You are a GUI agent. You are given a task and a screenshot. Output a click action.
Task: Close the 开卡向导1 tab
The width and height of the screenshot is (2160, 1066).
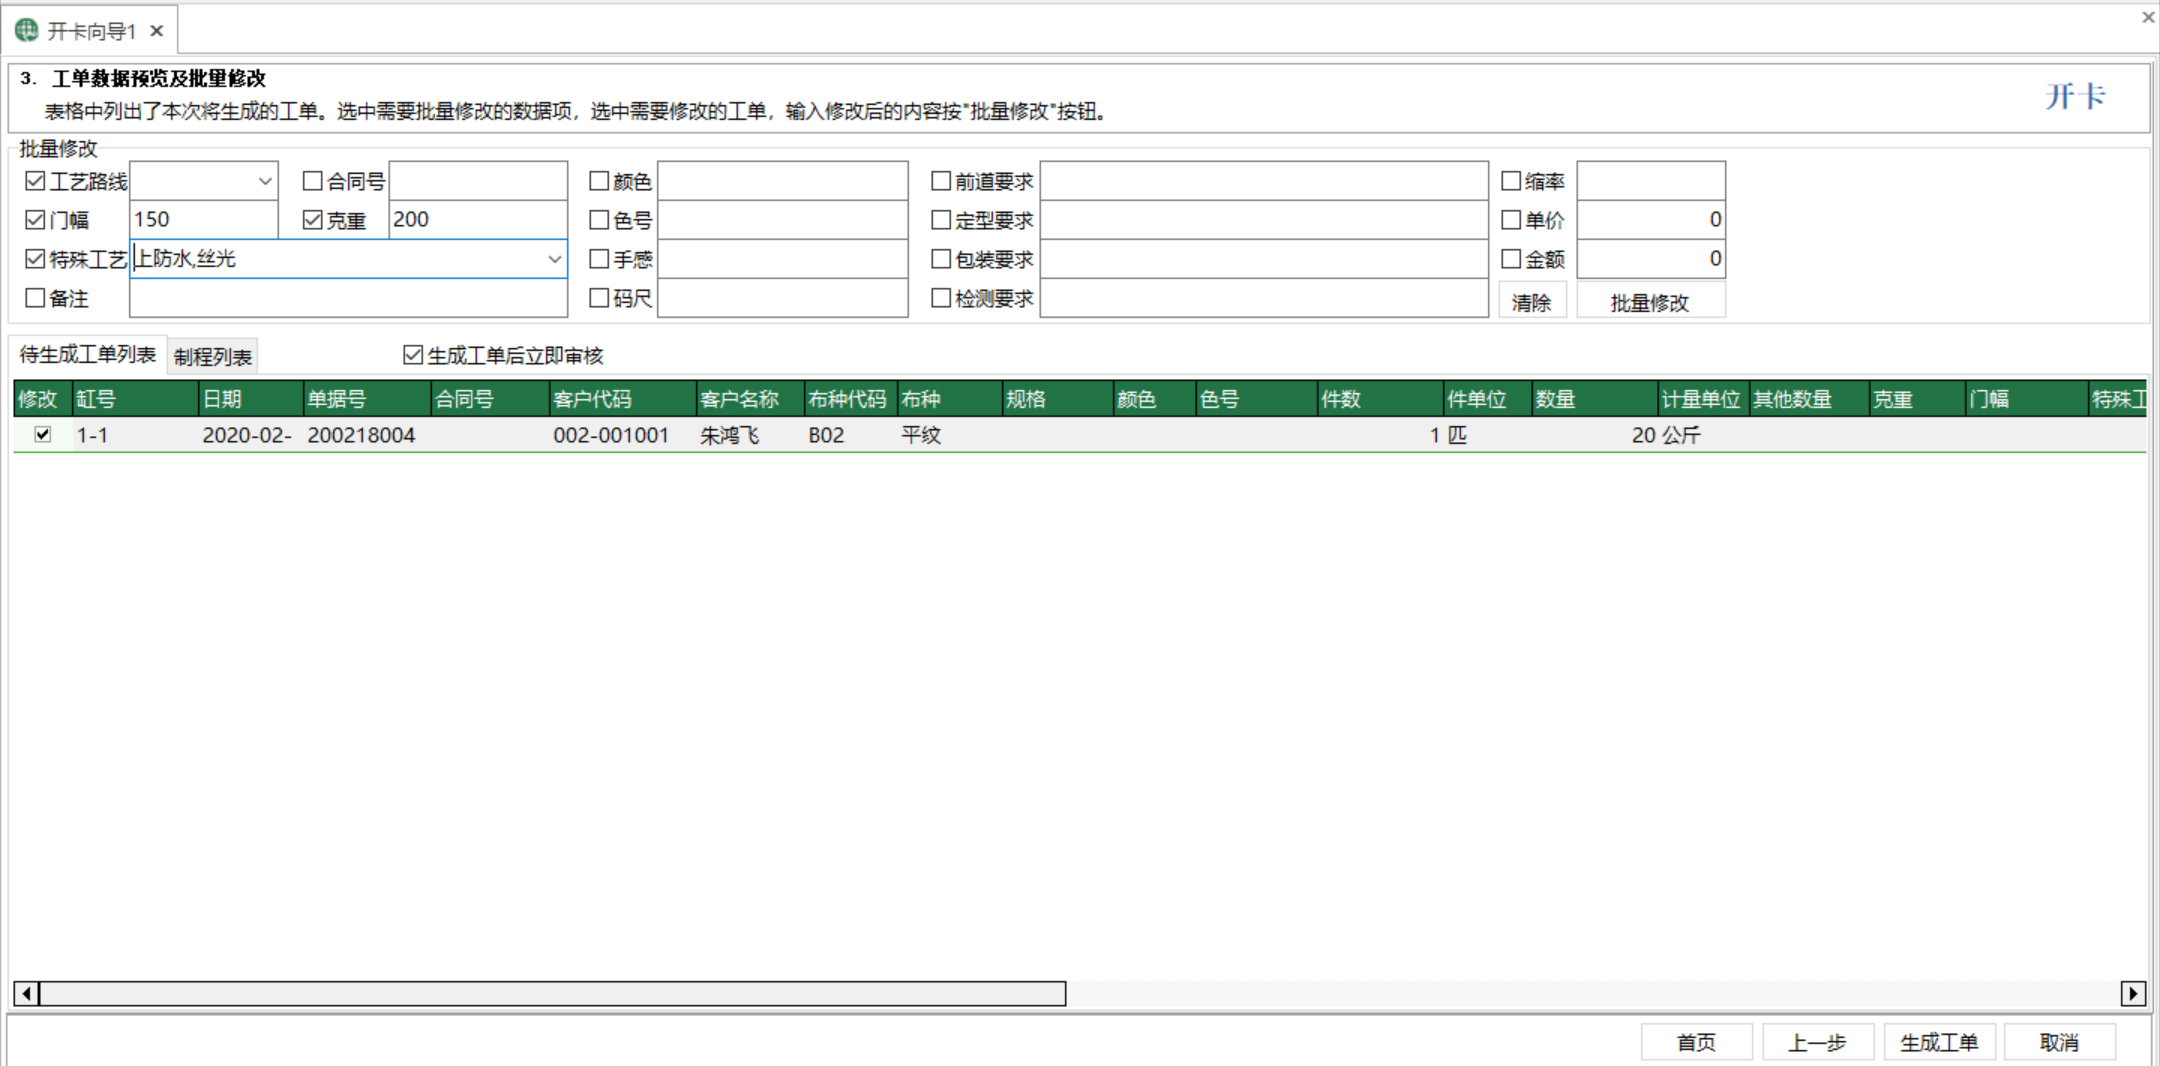coord(157,31)
